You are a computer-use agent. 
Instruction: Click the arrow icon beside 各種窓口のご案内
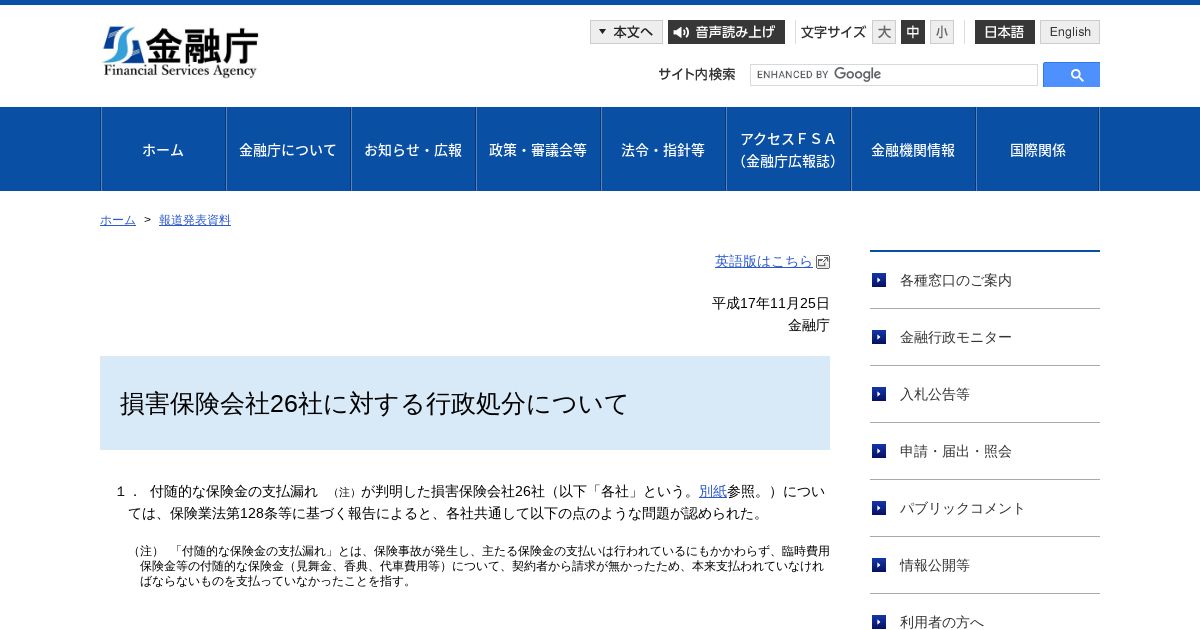[x=879, y=280]
